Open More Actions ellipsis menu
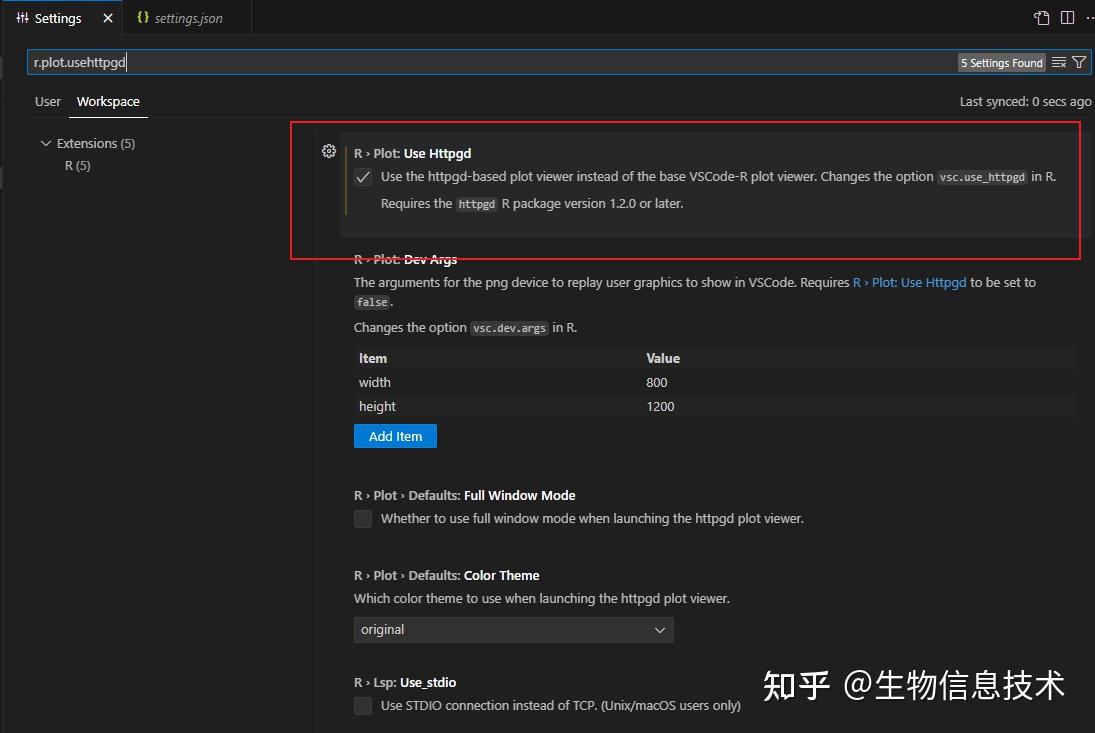This screenshot has width=1095, height=733. click(1090, 17)
